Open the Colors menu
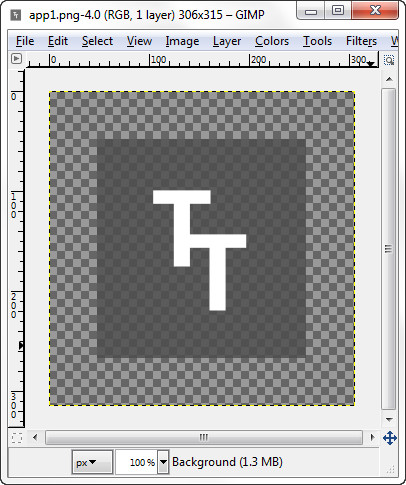 pyautogui.click(x=272, y=41)
